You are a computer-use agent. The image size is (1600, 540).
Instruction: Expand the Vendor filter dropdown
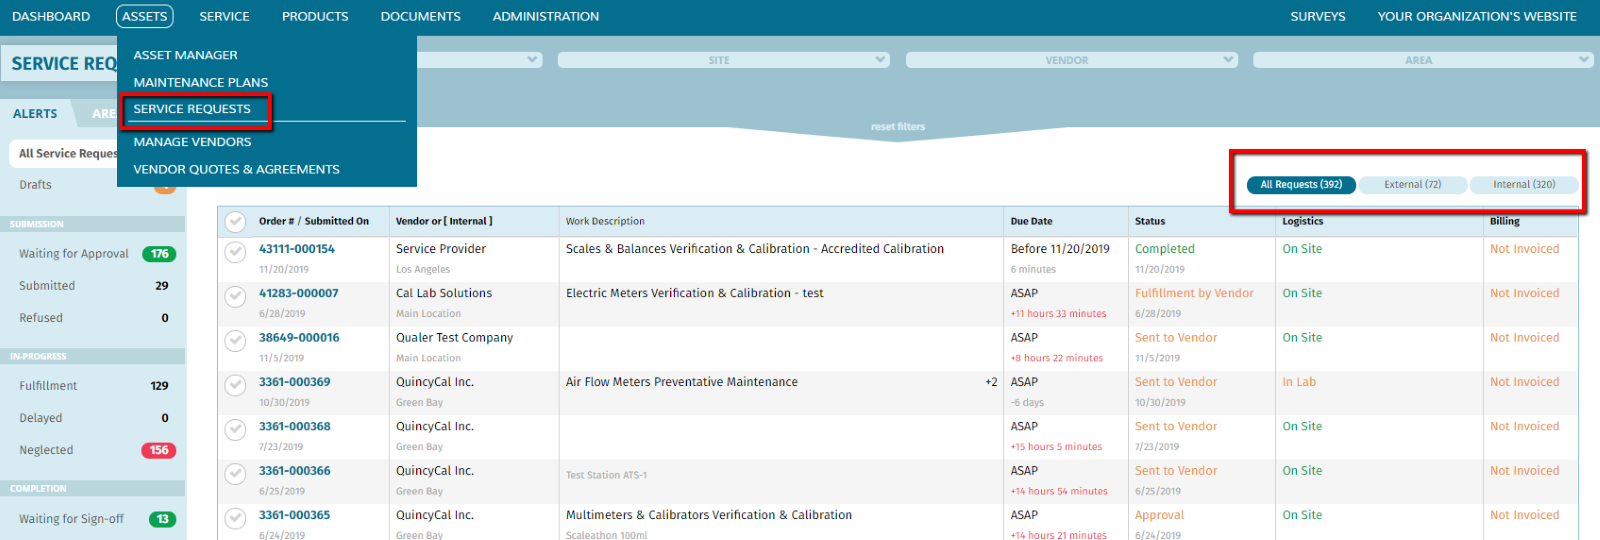[x=1071, y=60]
